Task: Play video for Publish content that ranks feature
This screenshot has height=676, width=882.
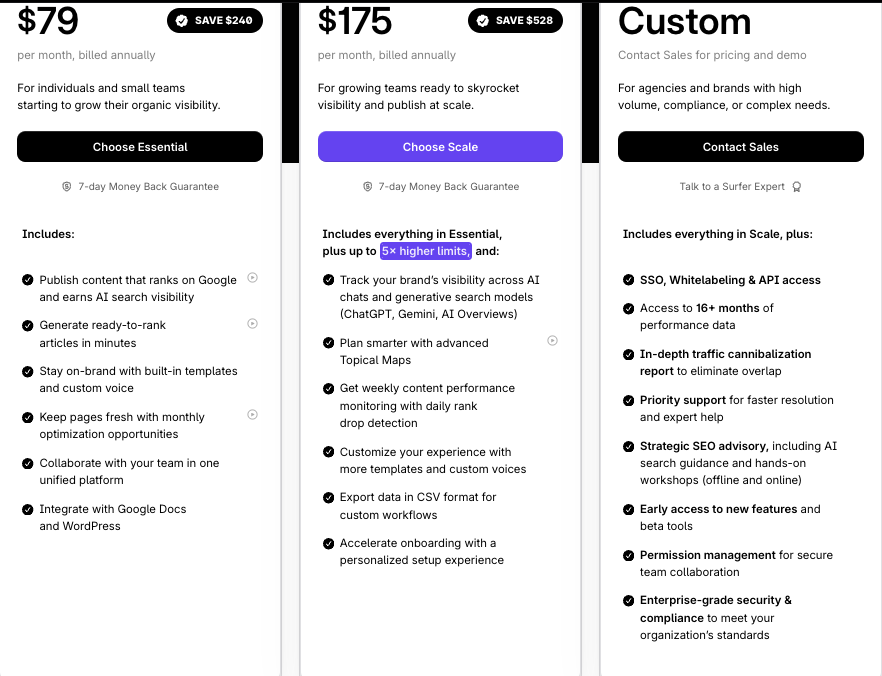Action: click(252, 278)
